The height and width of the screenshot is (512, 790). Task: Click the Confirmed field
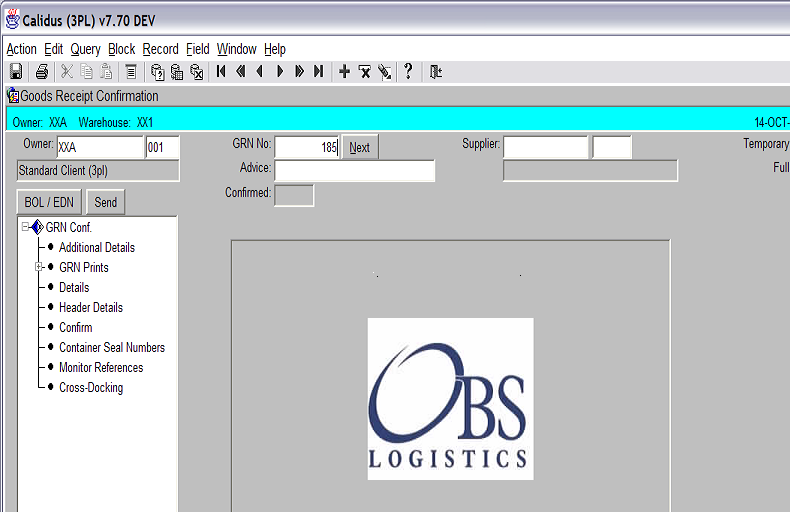point(294,196)
